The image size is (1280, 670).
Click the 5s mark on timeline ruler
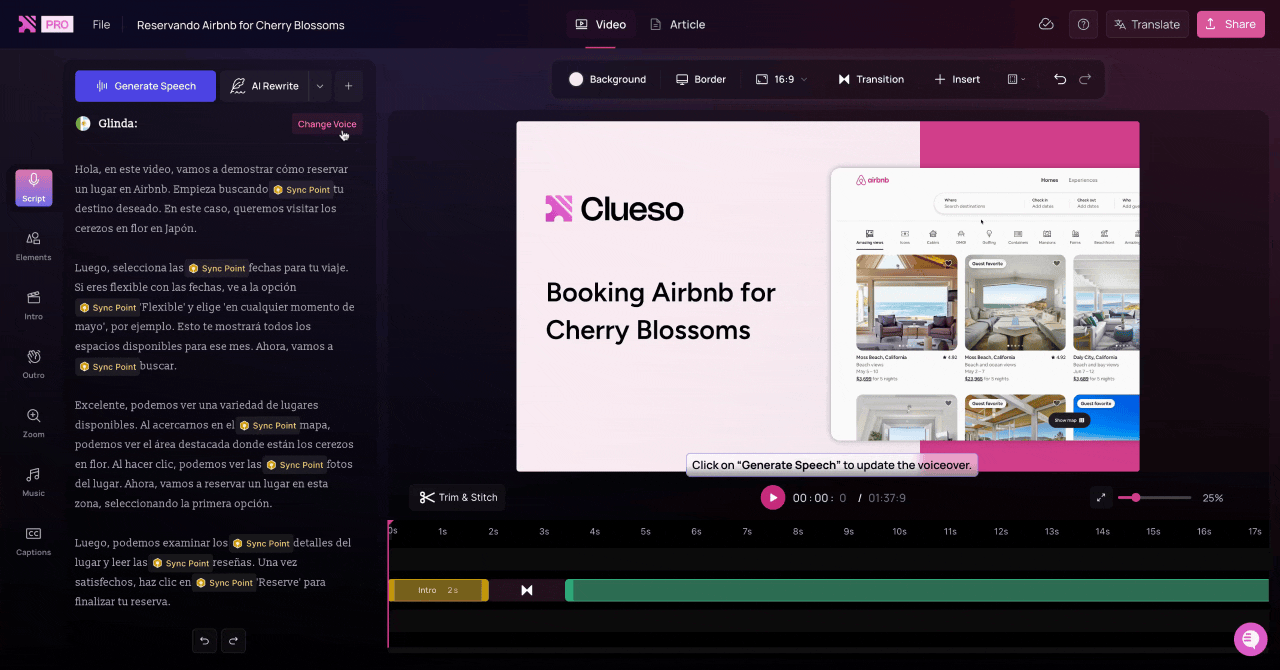pos(645,531)
